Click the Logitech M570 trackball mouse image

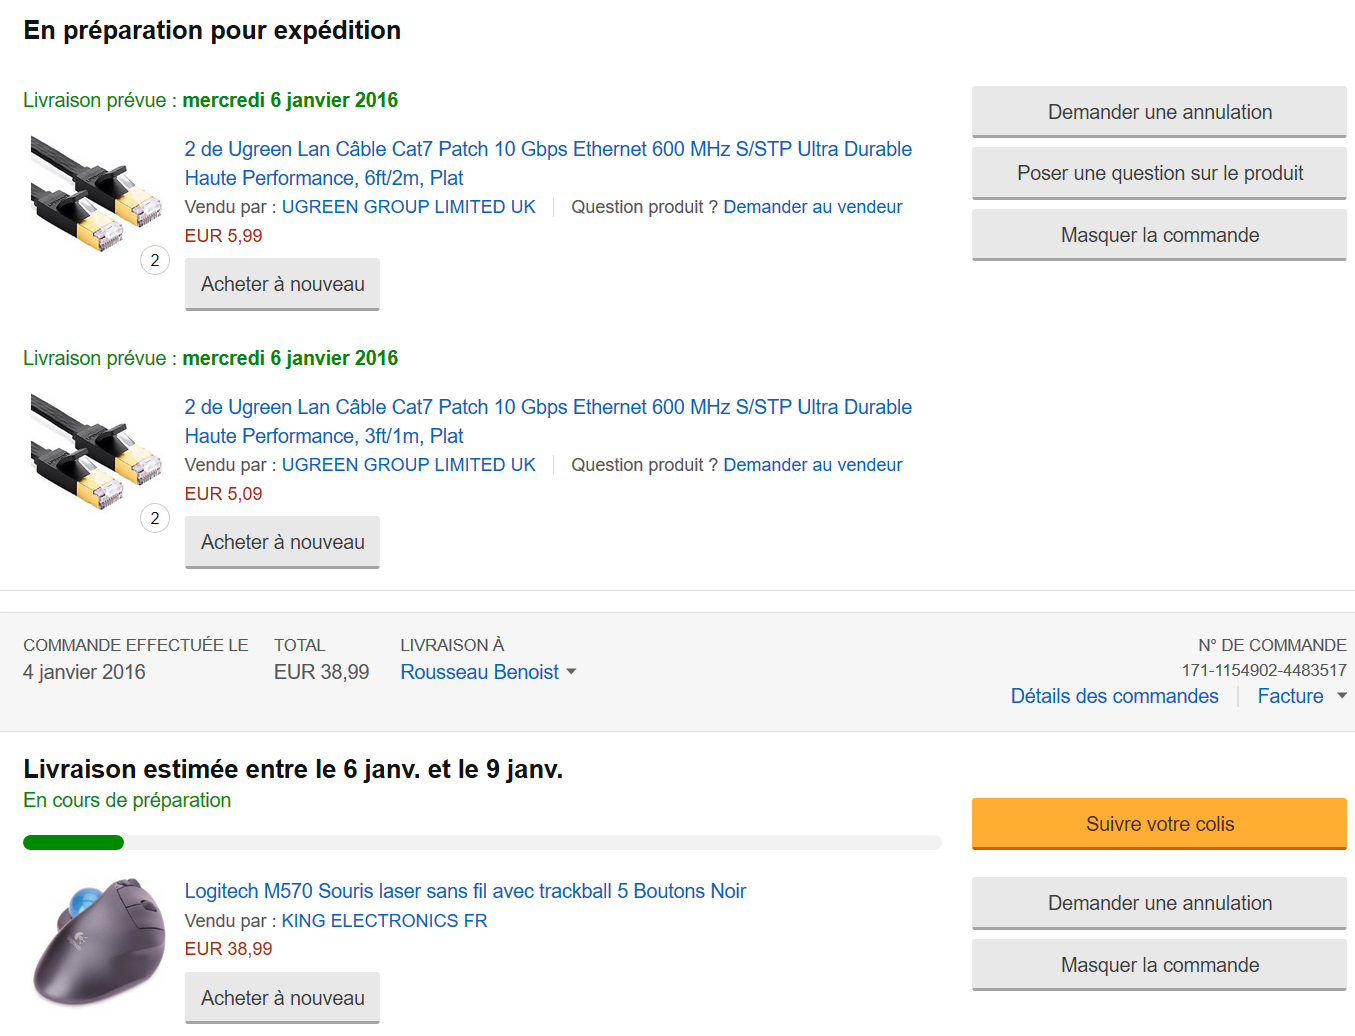pyautogui.click(x=99, y=941)
